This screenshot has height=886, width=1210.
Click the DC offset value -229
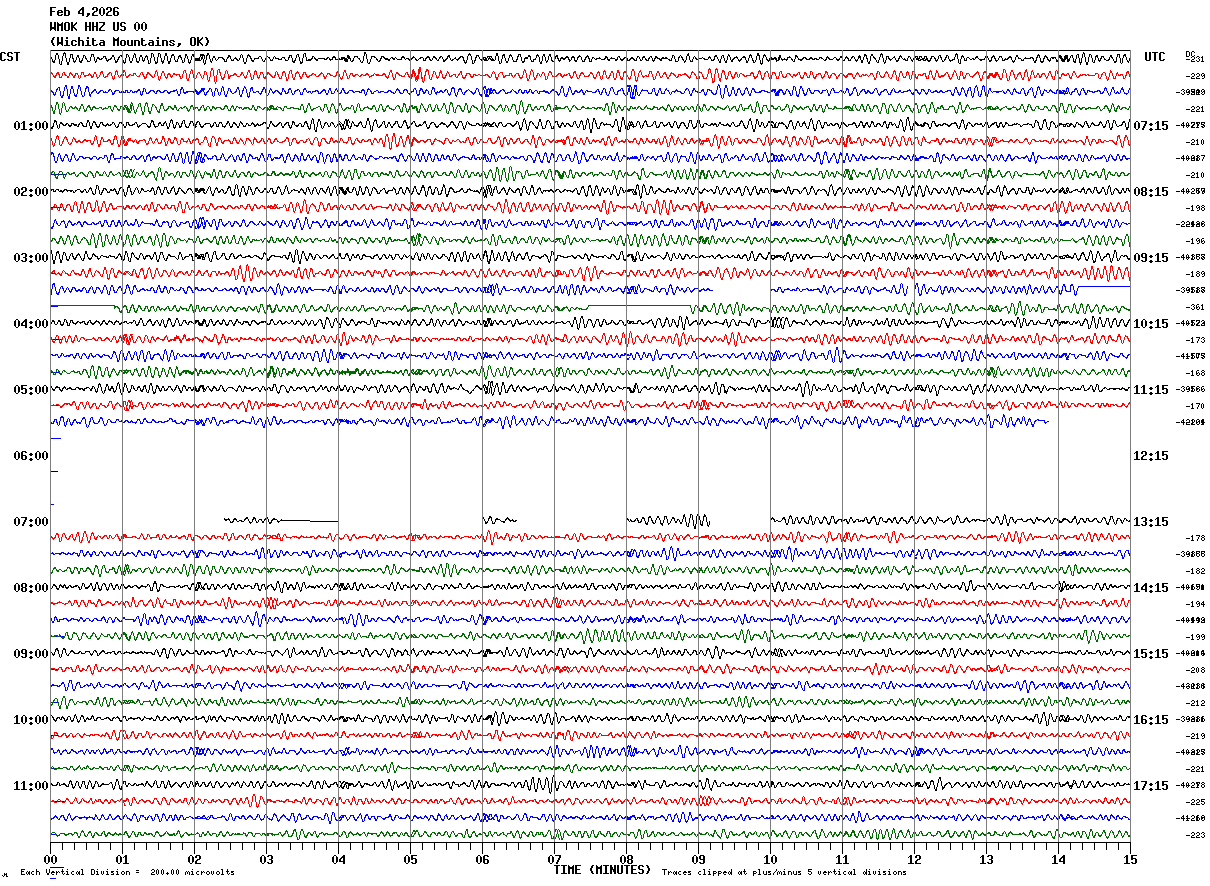(1195, 76)
